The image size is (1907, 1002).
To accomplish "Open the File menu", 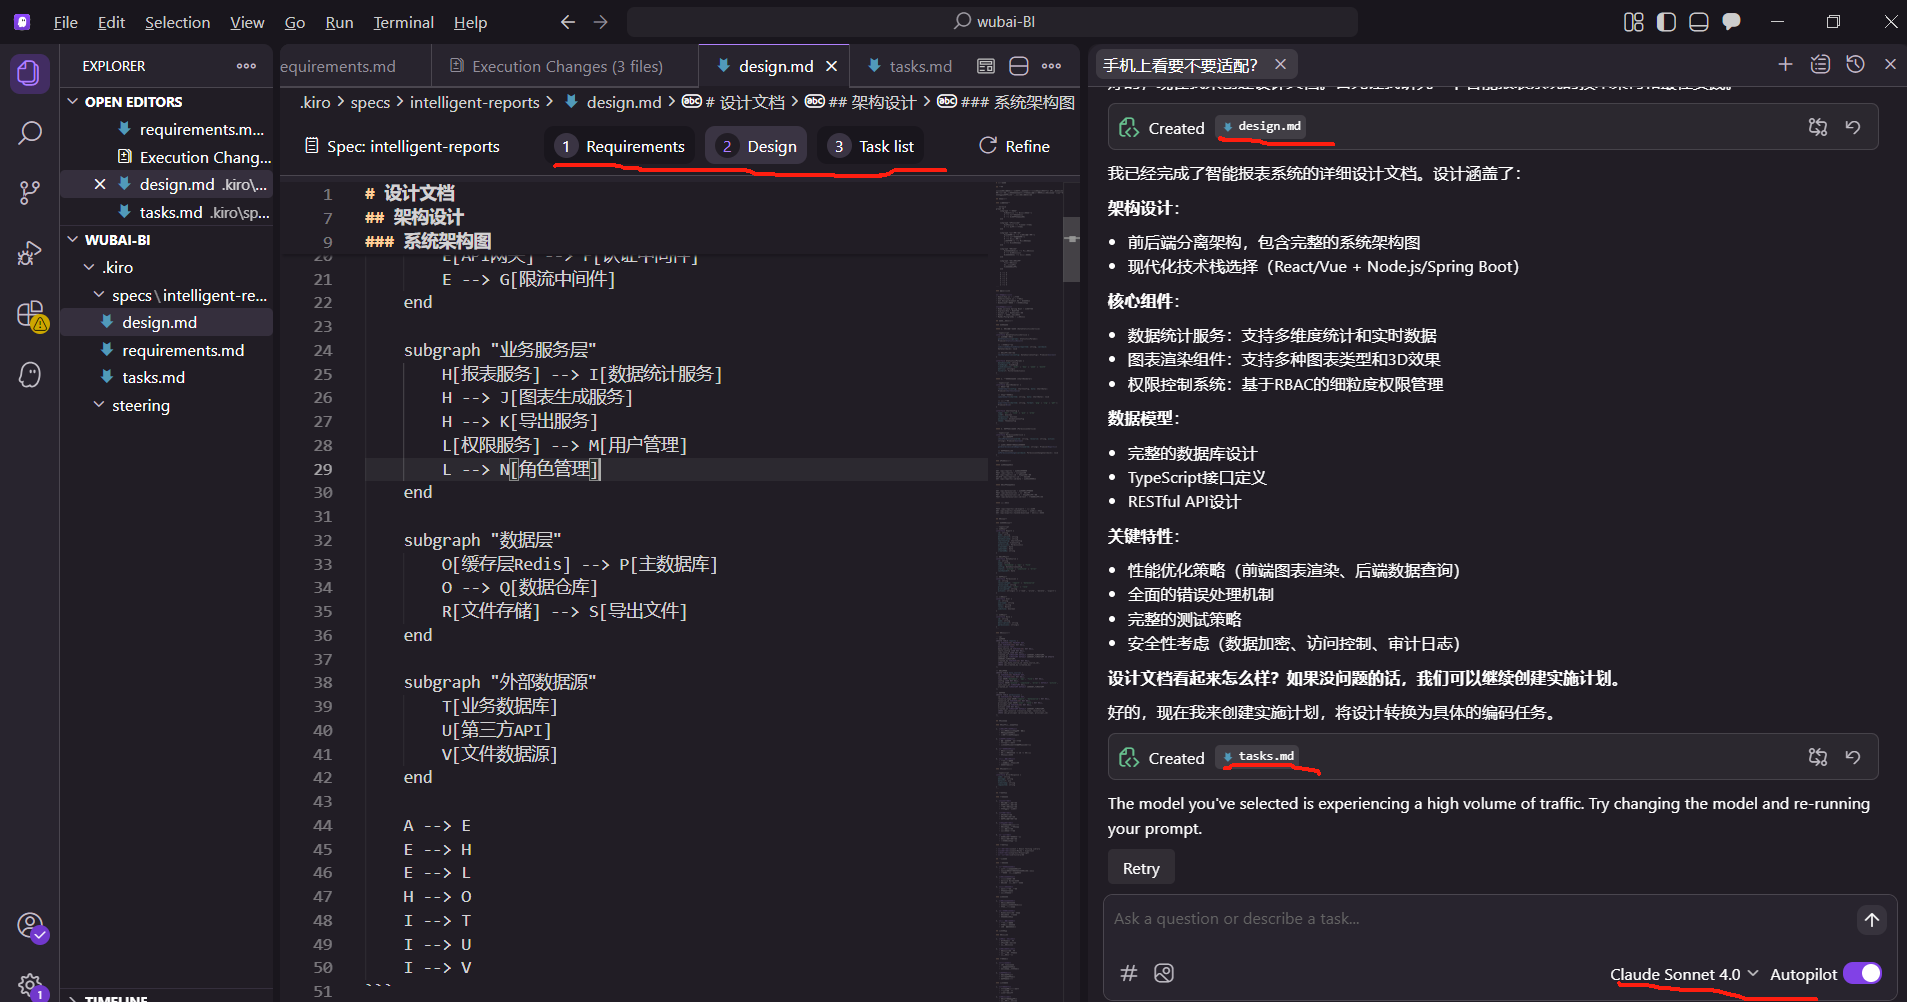I will click(x=65, y=22).
